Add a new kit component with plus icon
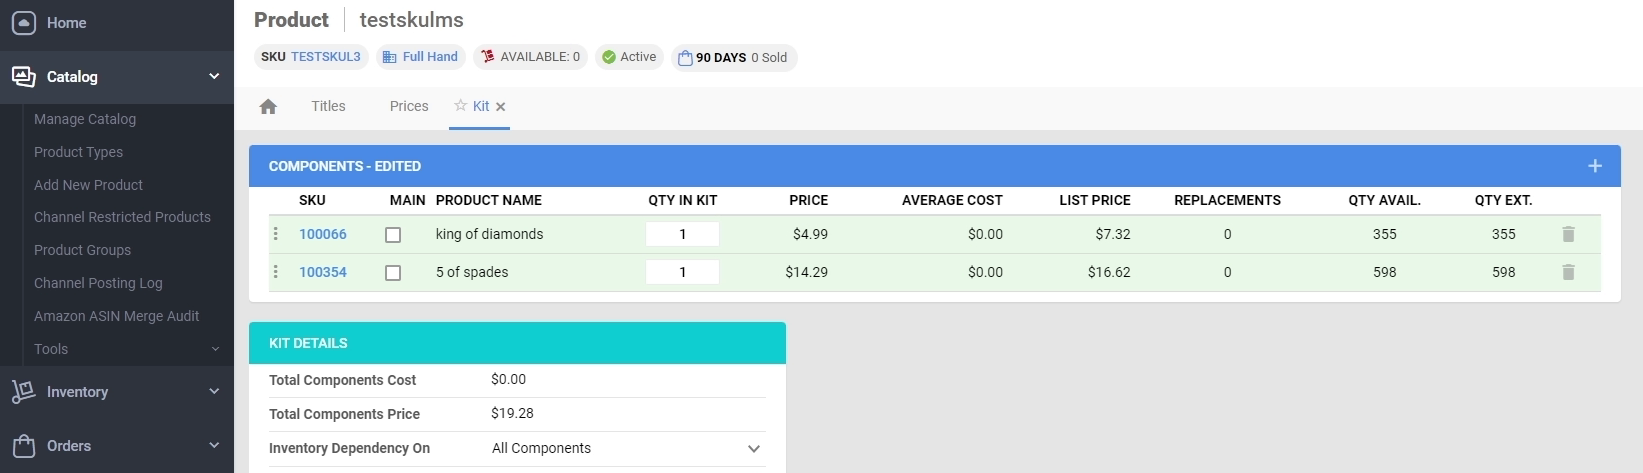 [x=1594, y=166]
